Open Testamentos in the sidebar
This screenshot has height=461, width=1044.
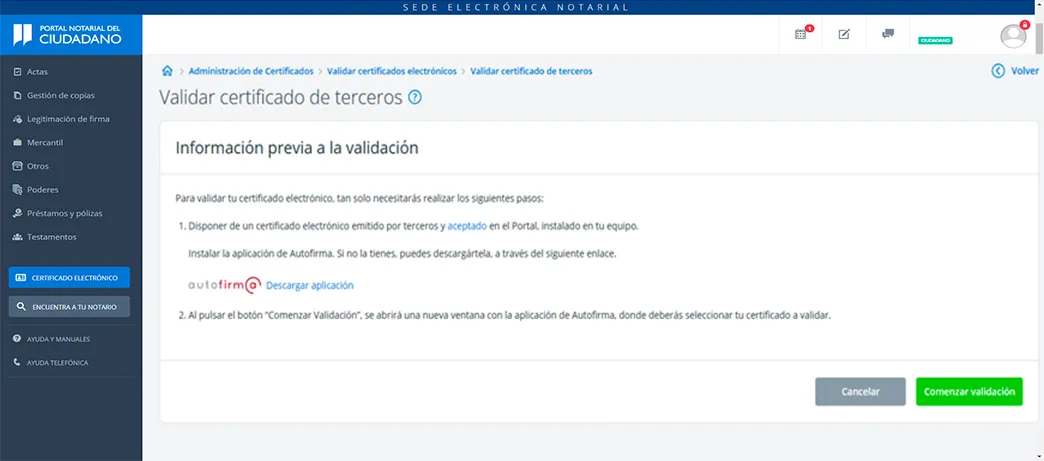52,237
